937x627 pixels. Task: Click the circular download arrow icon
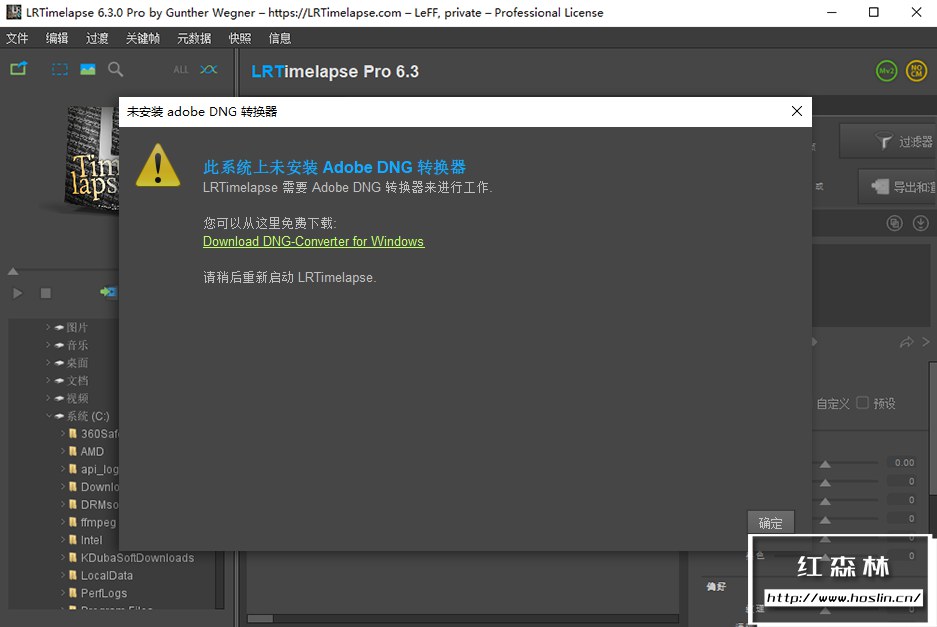921,224
